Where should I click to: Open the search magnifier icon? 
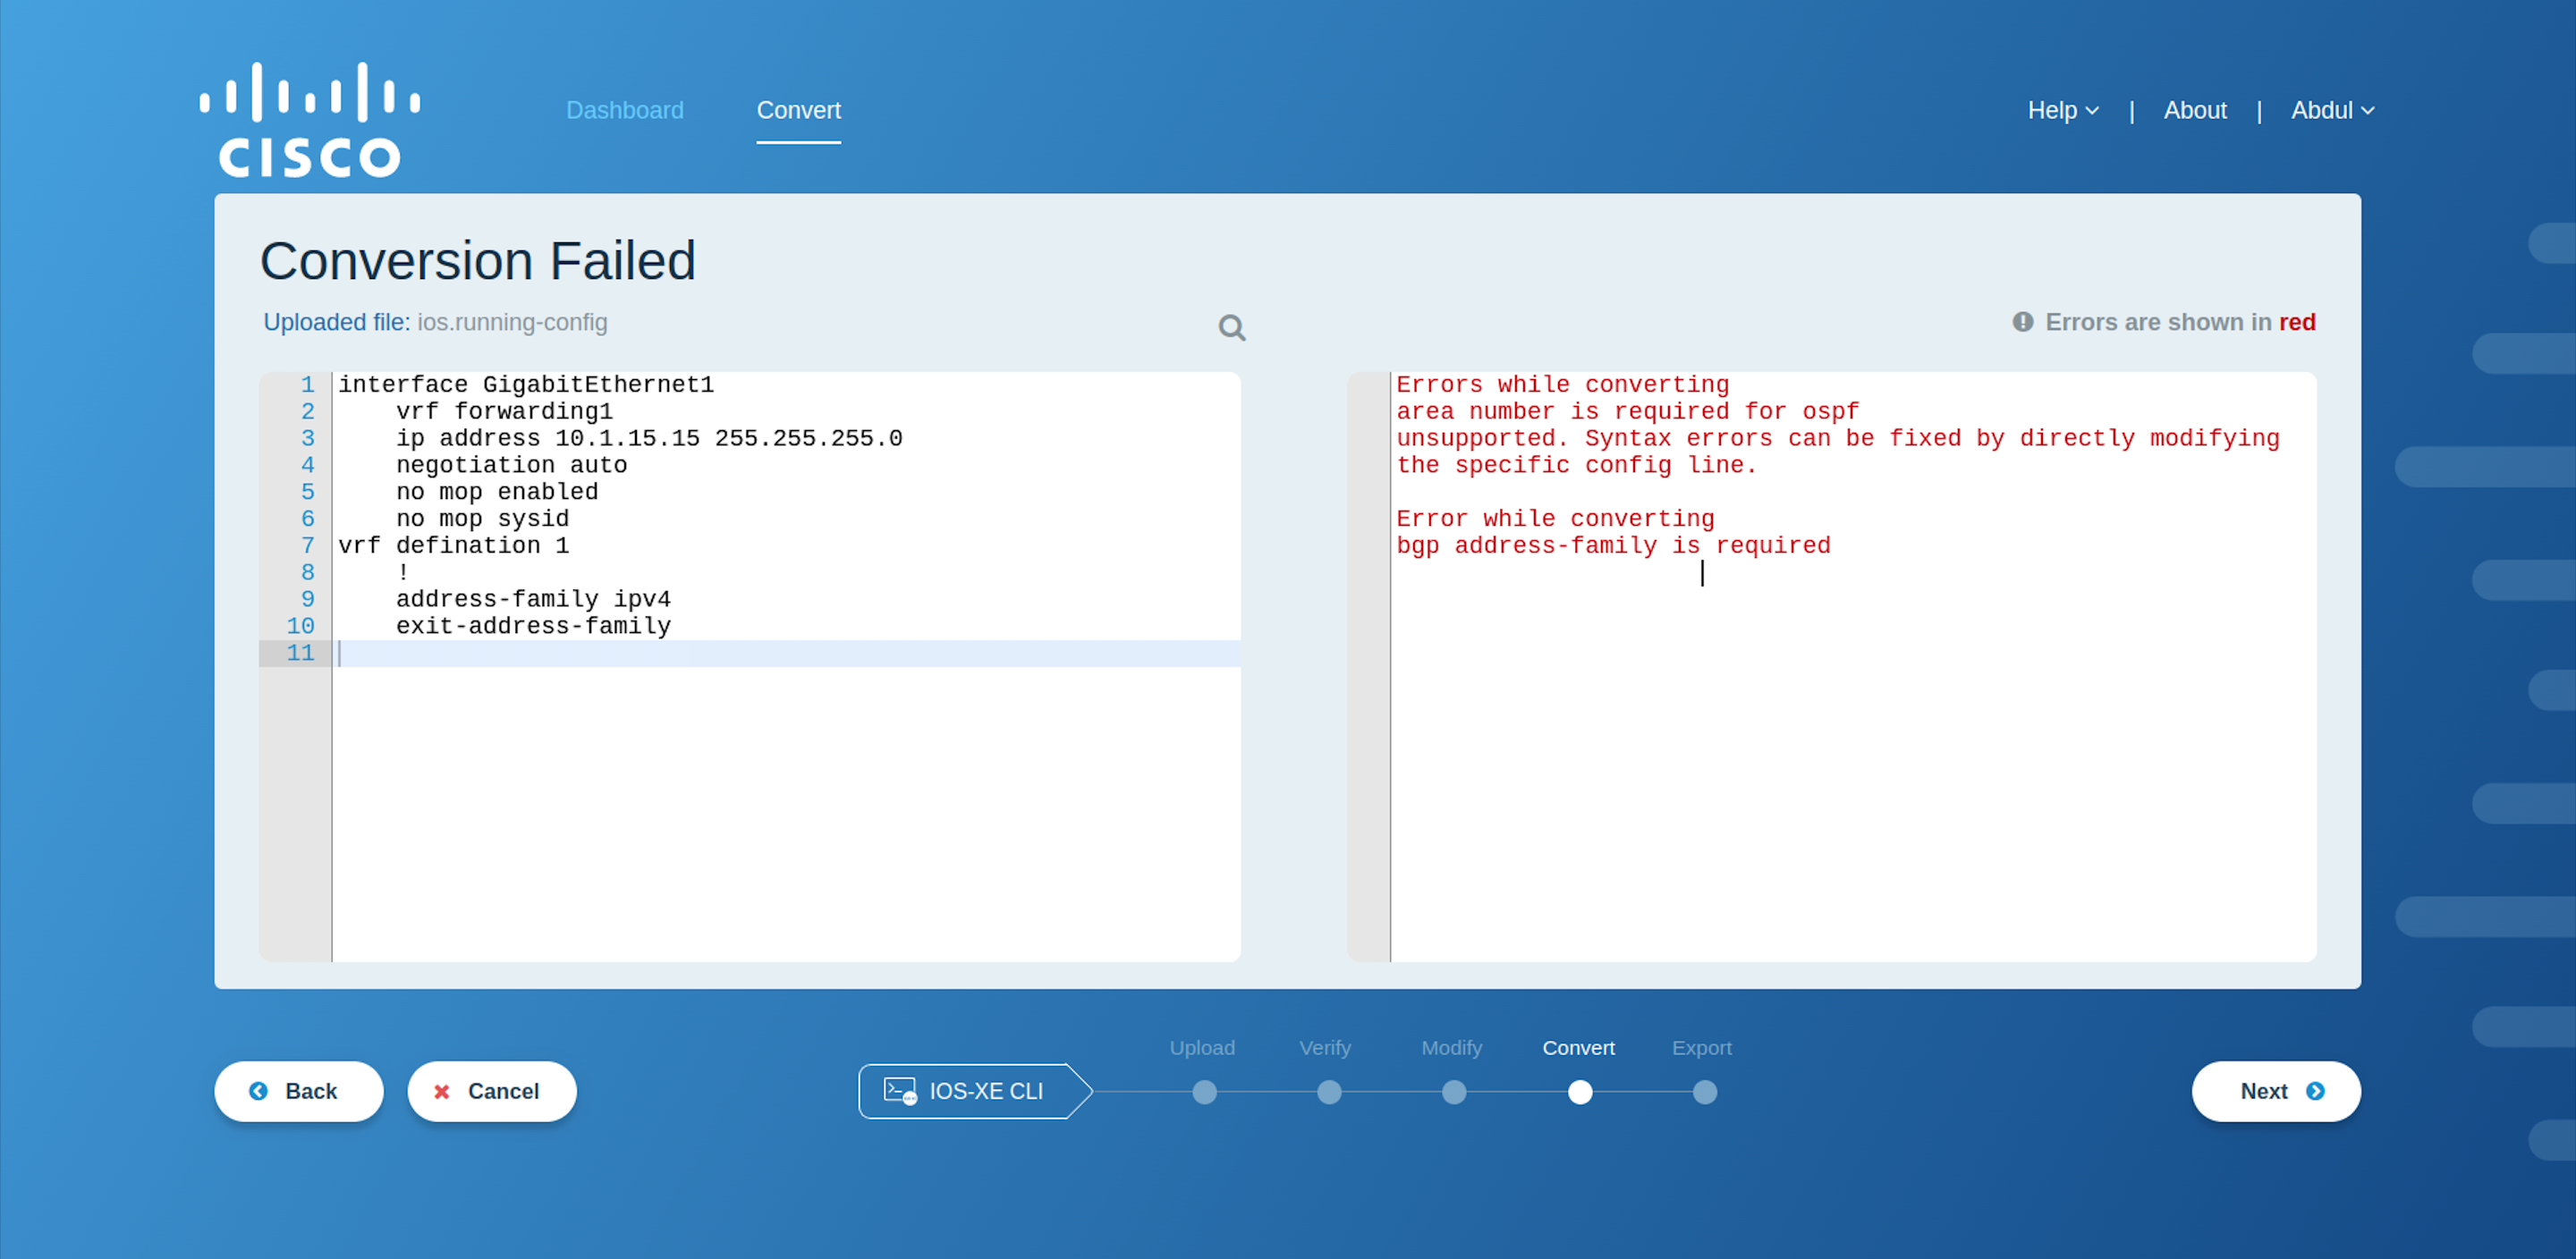pyautogui.click(x=1232, y=328)
